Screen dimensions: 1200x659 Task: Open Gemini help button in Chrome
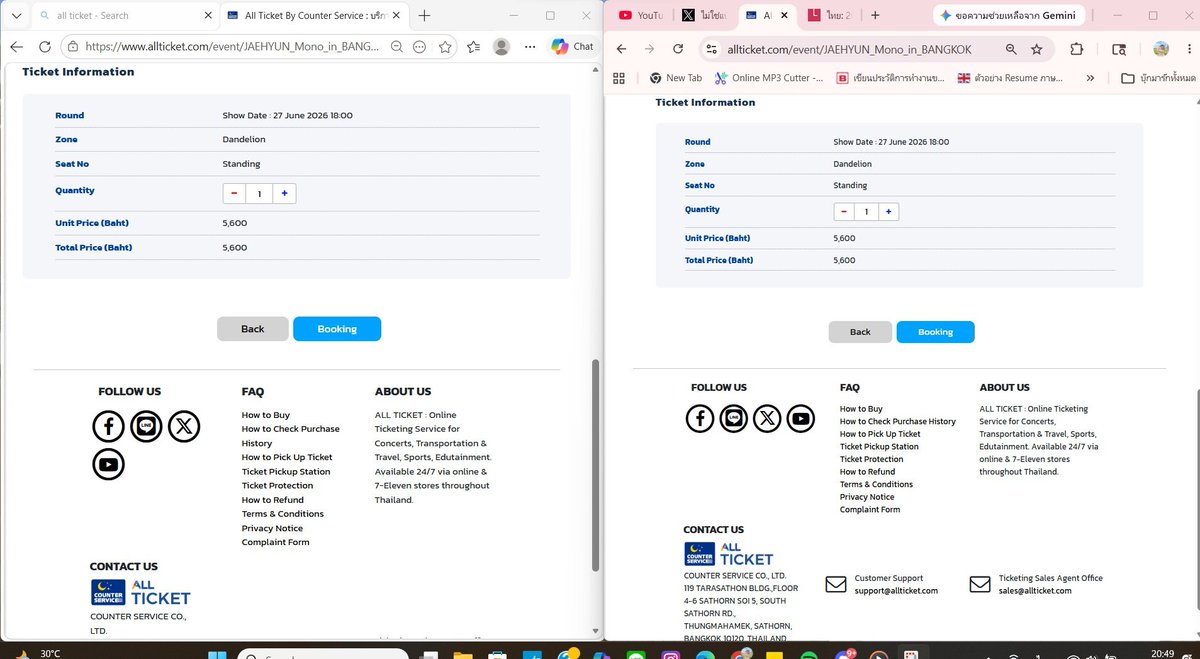point(1009,15)
